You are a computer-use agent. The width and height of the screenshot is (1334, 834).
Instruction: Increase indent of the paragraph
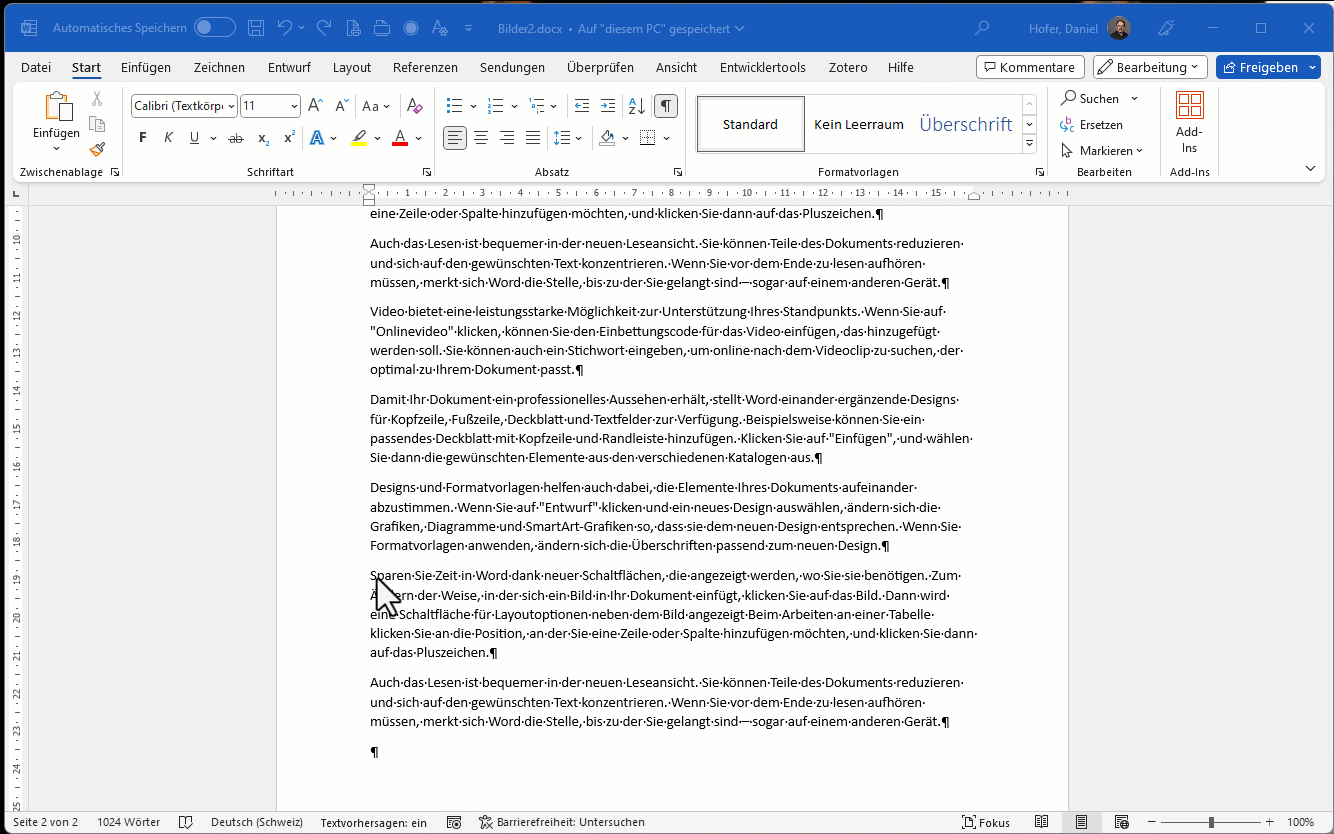[x=608, y=106]
